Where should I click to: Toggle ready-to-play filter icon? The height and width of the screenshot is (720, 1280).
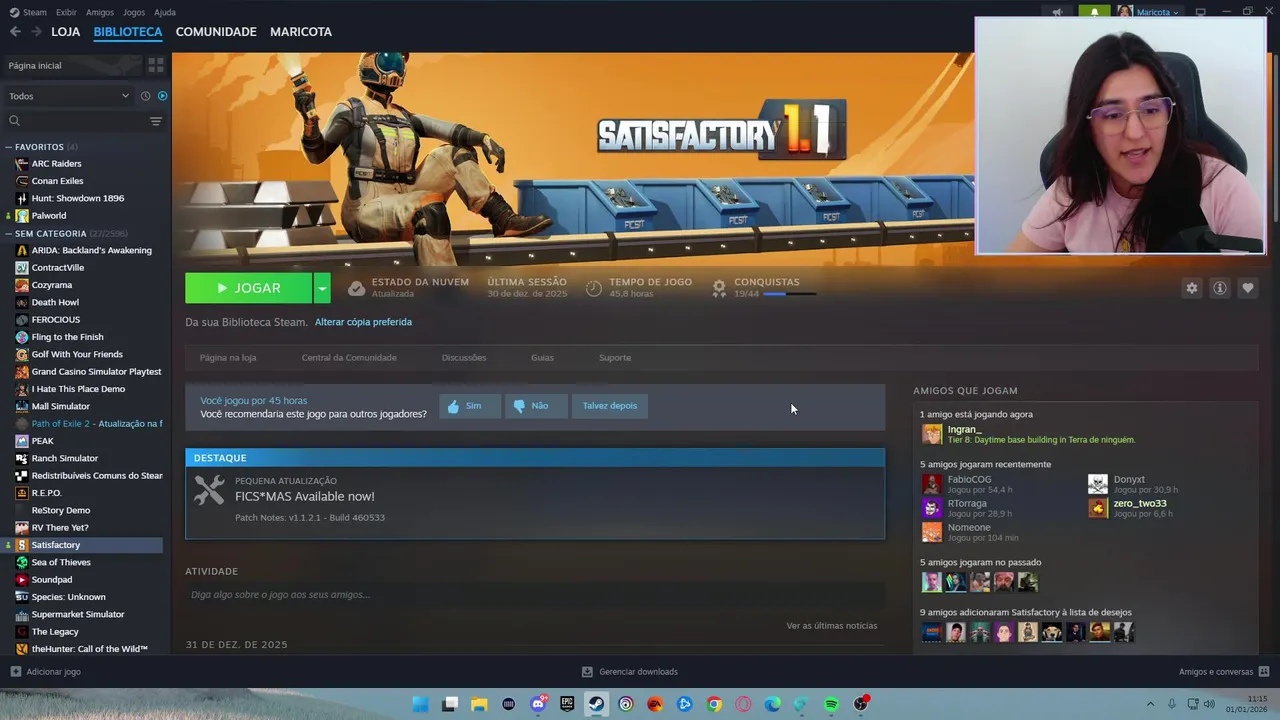(162, 96)
